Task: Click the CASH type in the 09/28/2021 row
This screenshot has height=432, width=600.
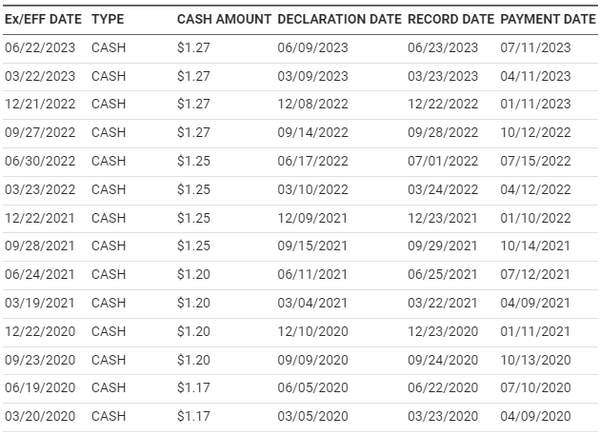Action: tap(109, 246)
